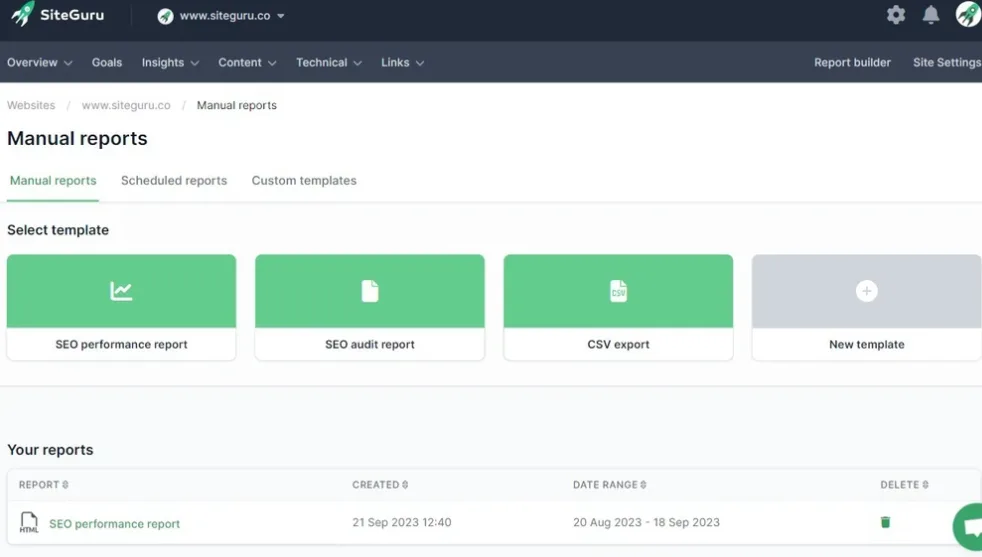Expand the Links menu
982x557 pixels.
coord(403,63)
